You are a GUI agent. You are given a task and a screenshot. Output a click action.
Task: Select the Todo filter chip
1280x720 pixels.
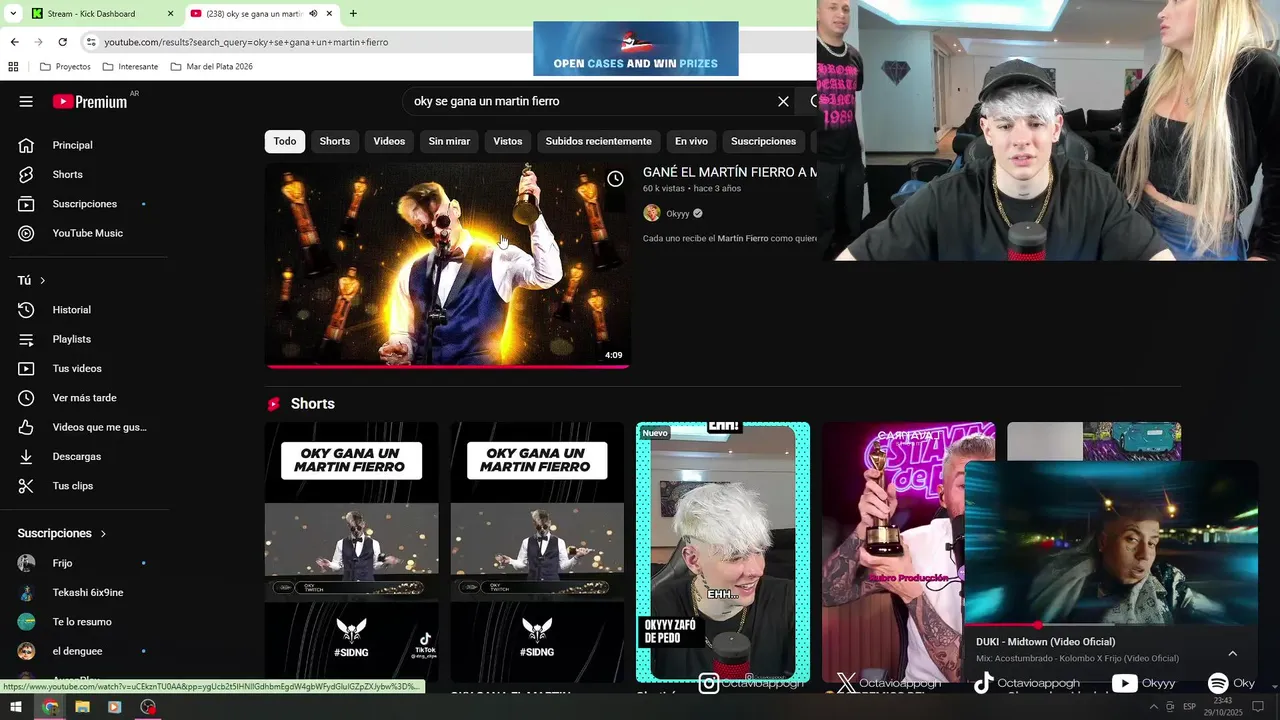coord(285,141)
